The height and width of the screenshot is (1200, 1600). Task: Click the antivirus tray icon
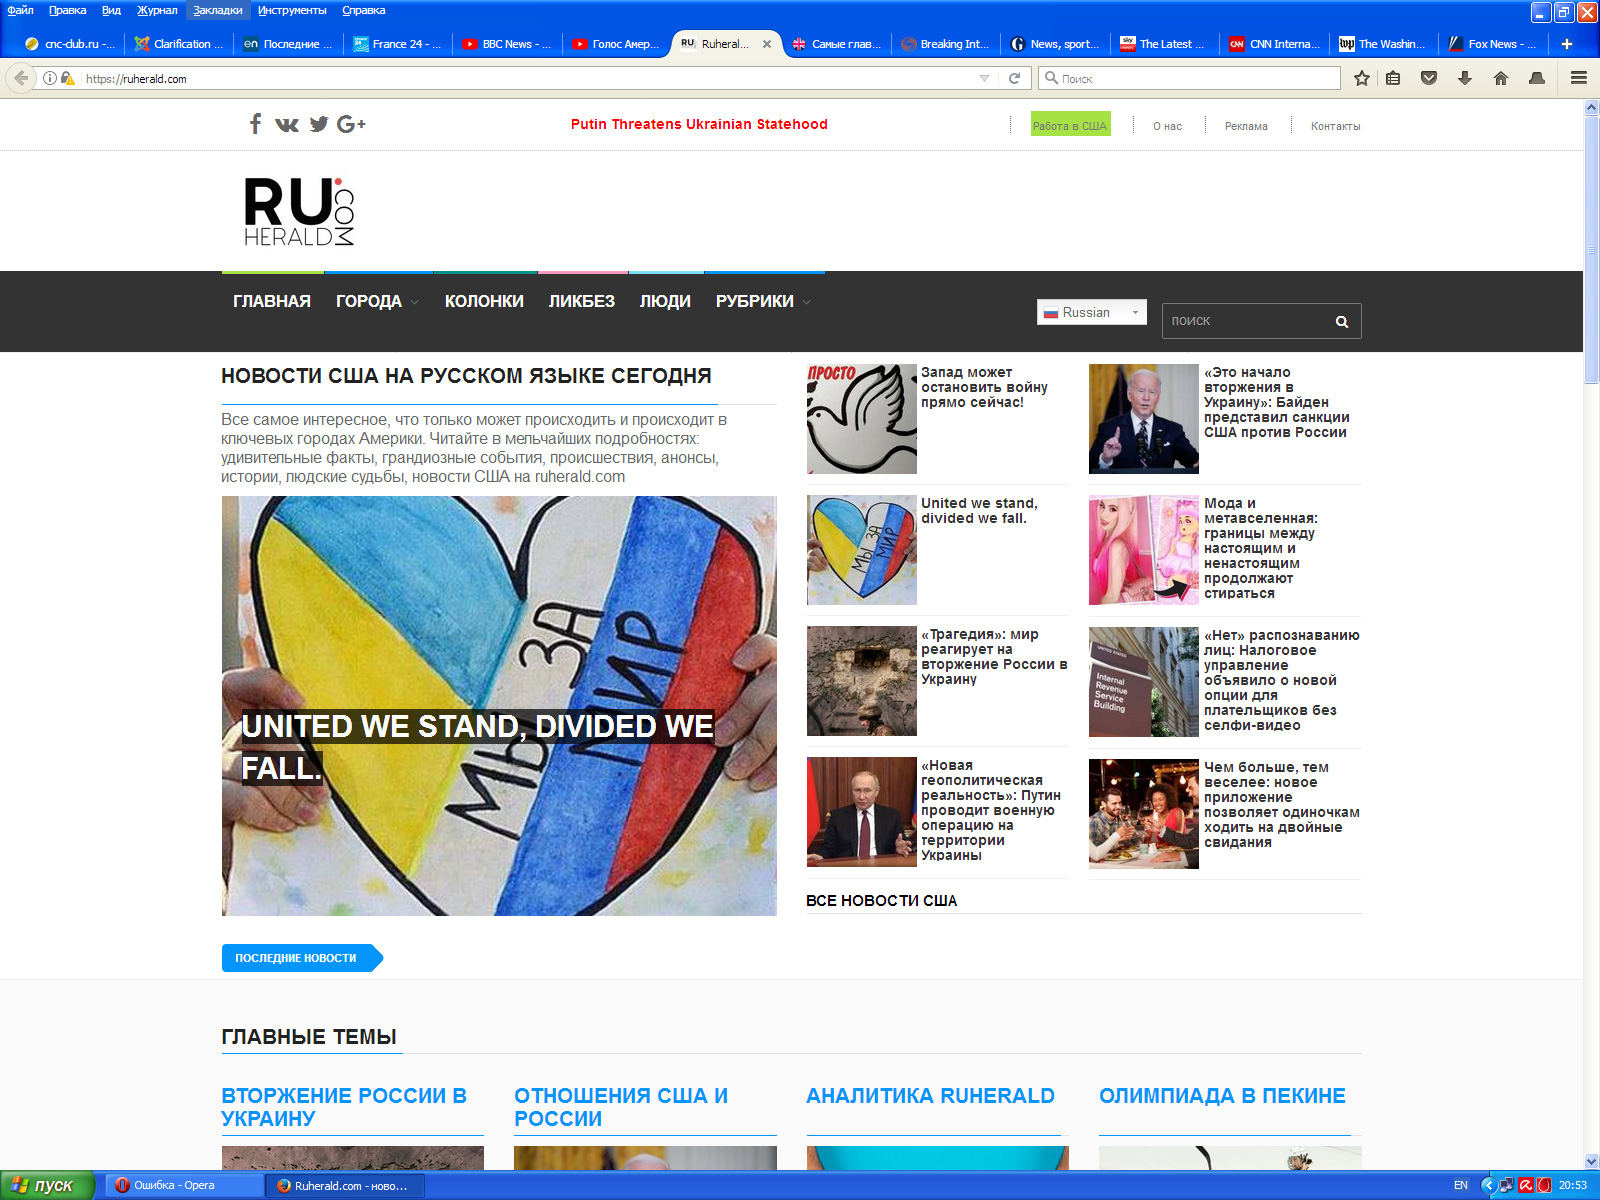point(1526,1185)
